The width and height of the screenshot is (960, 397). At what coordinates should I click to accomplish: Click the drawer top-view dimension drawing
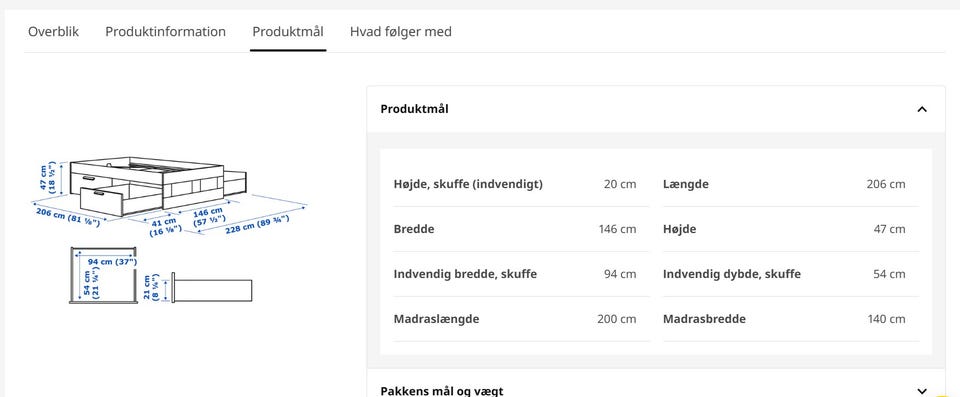tap(103, 276)
